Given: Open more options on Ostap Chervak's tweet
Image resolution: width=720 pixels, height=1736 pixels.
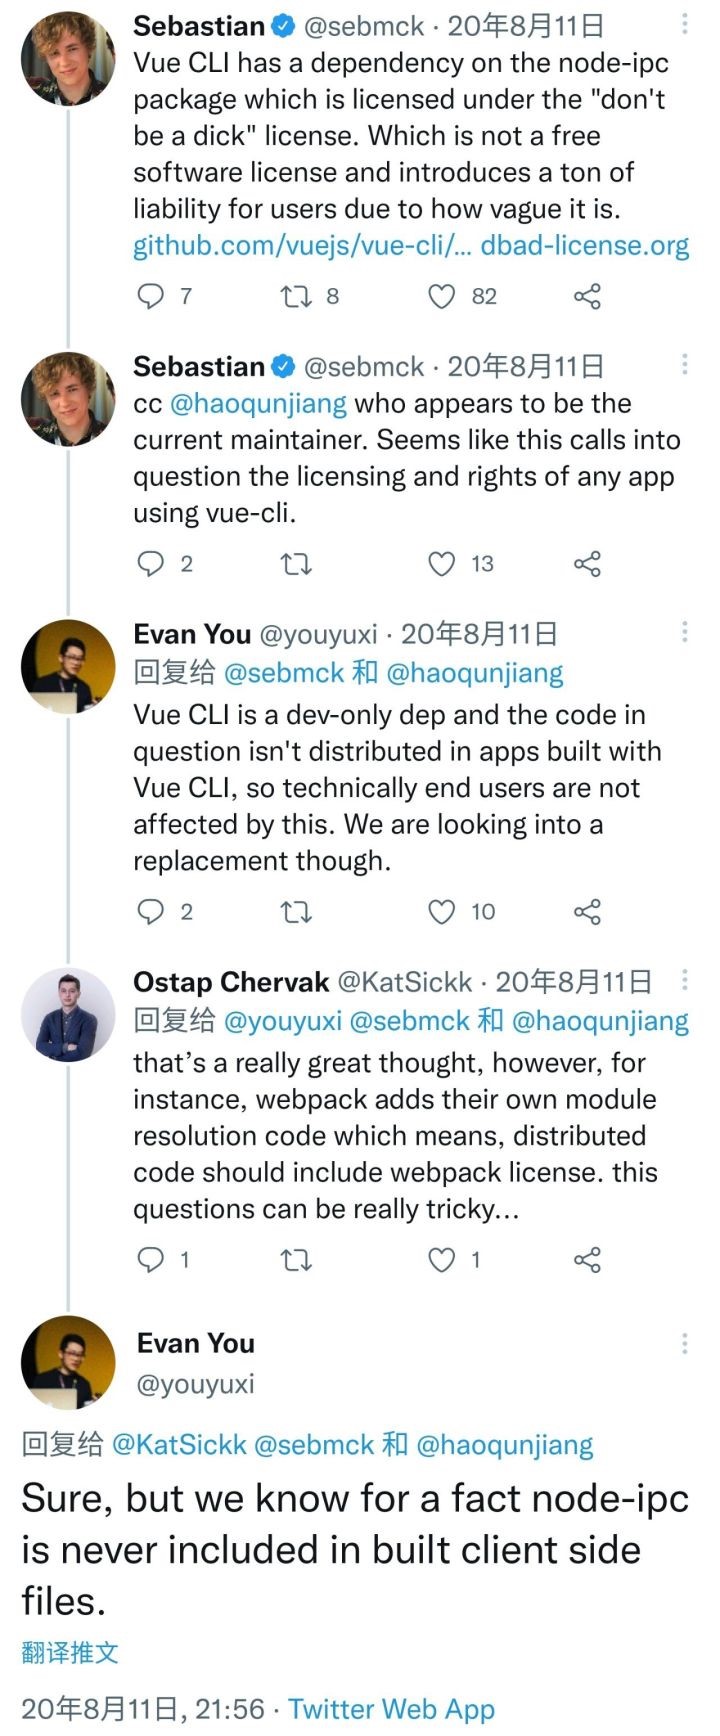Looking at the screenshot, I should pyautogui.click(x=685, y=980).
